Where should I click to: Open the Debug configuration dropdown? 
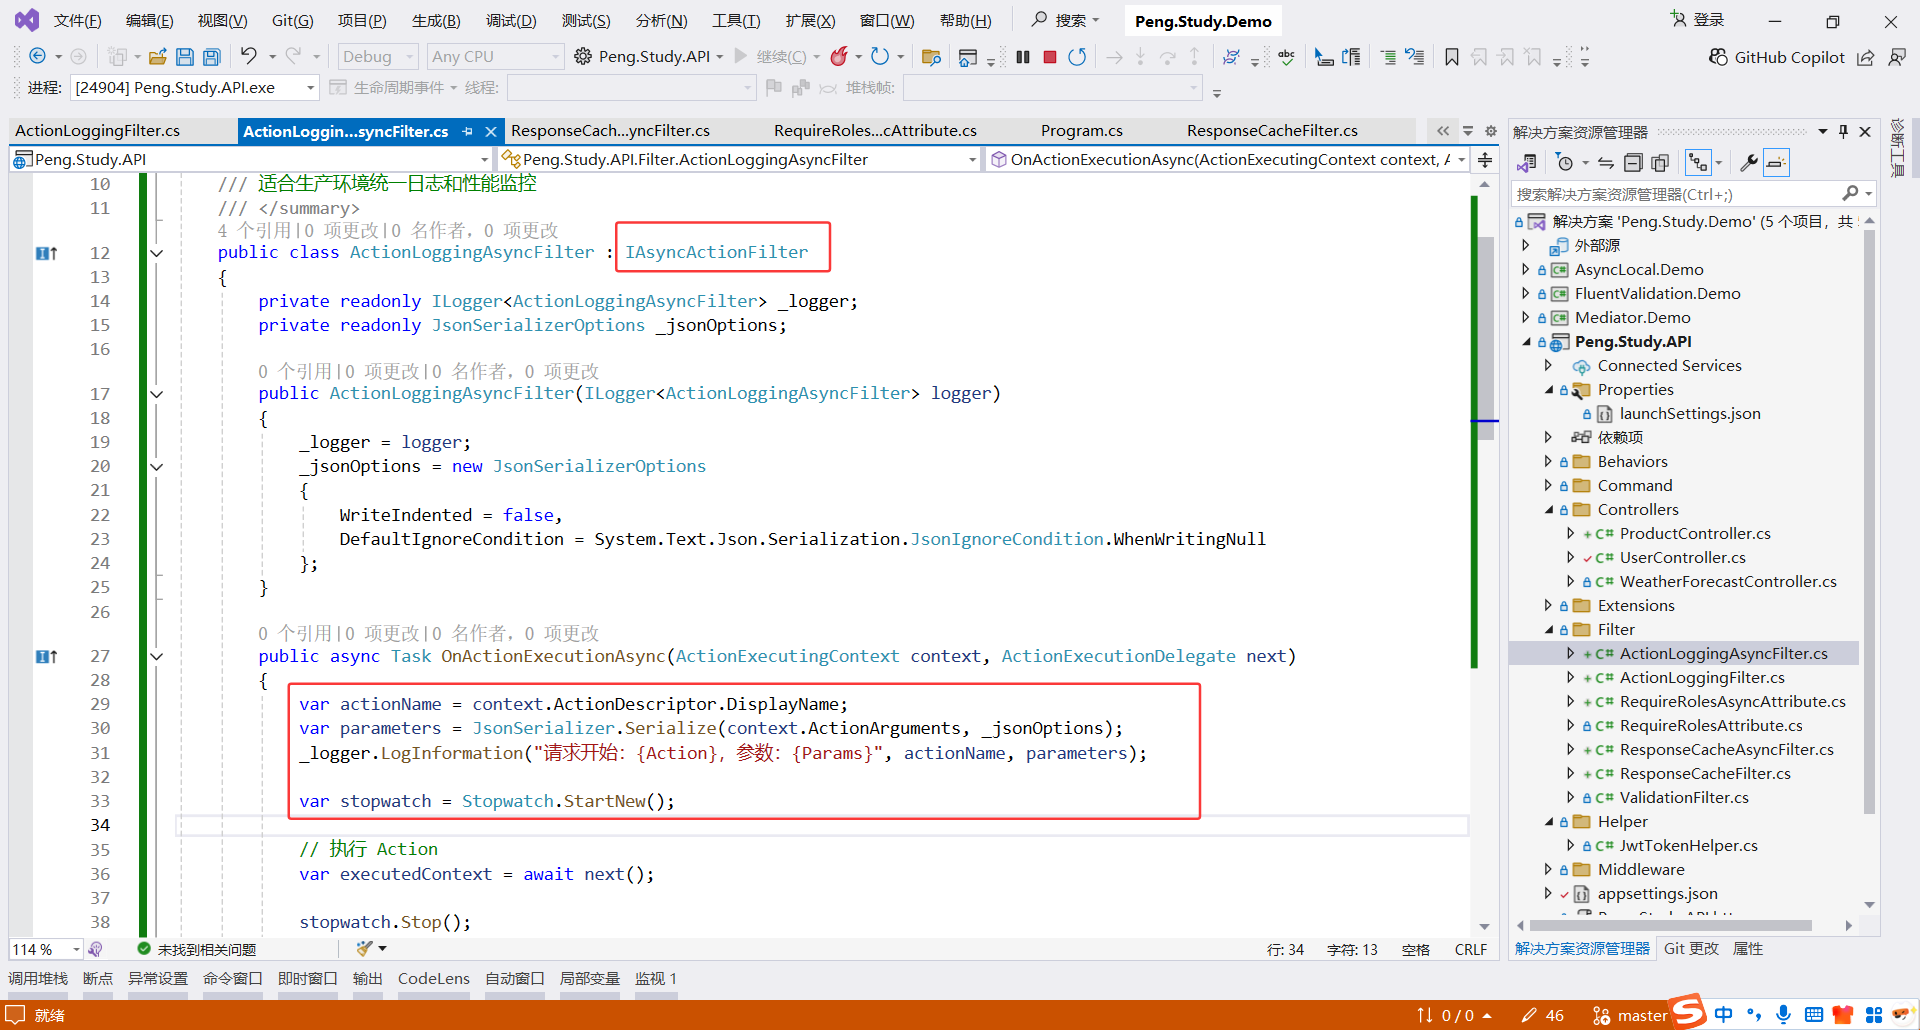[377, 57]
